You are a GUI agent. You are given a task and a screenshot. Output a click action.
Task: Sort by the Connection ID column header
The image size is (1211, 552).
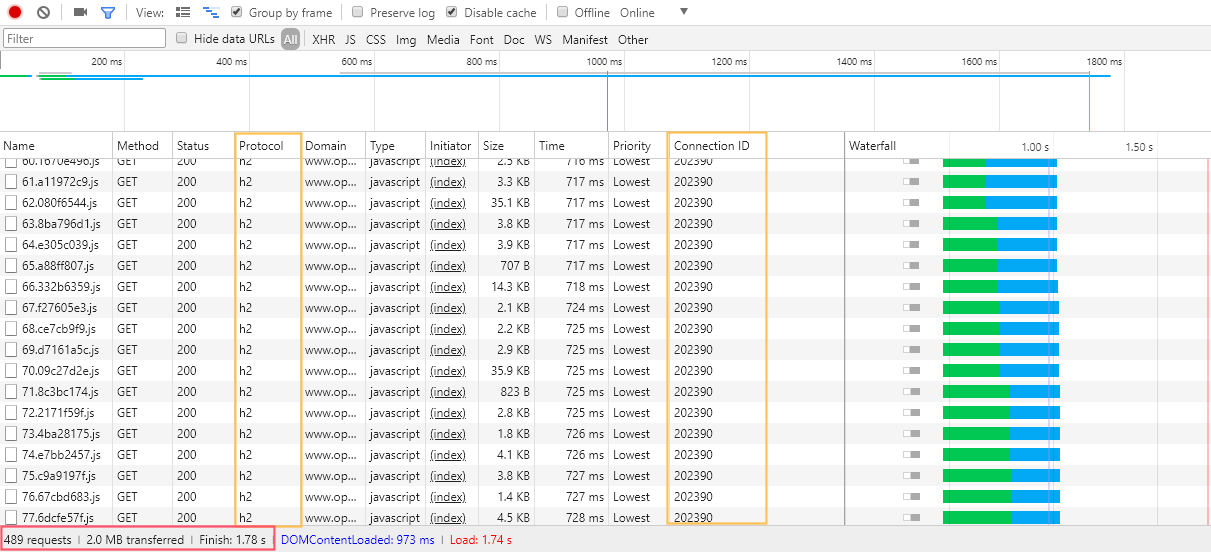711,146
